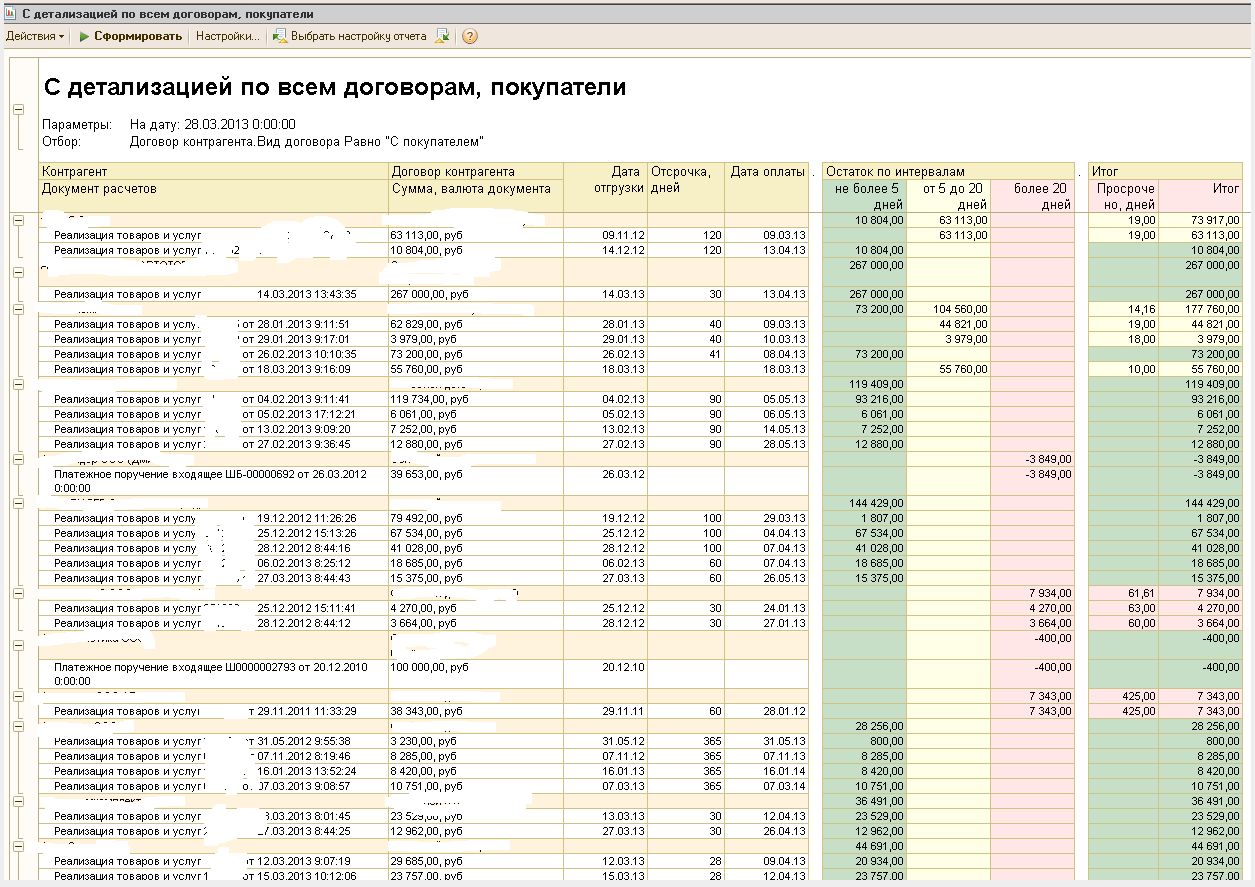1255x887 pixels.
Task: Click the '267 000,00, руб' document sum cell
Action: [430, 295]
